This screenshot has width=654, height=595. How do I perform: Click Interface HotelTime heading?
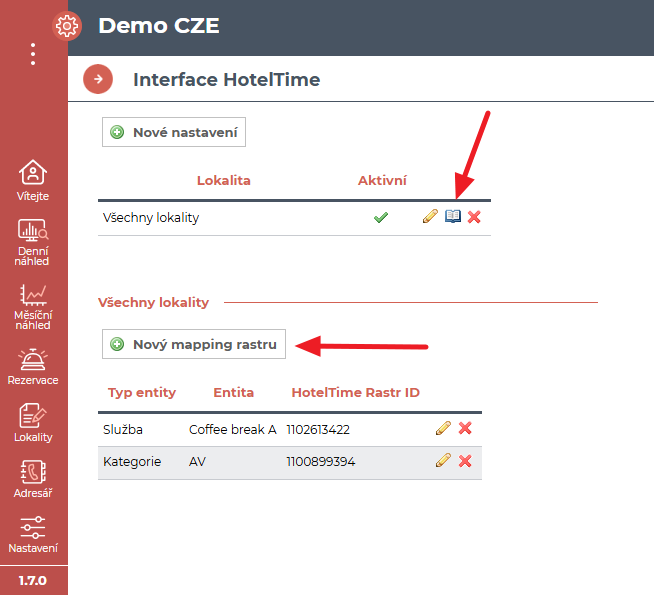[226, 80]
